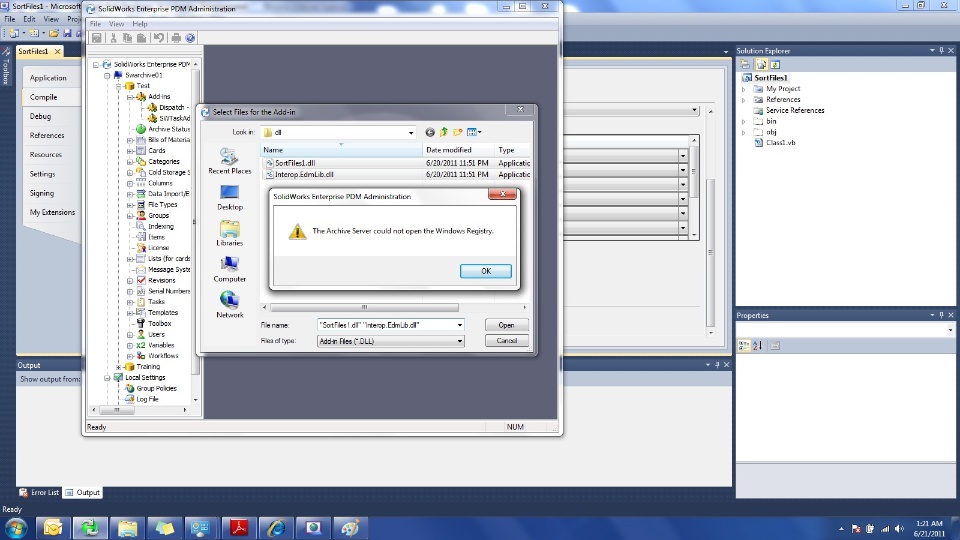Open the Files of type dropdown
This screenshot has height=540, width=960.
459,341
